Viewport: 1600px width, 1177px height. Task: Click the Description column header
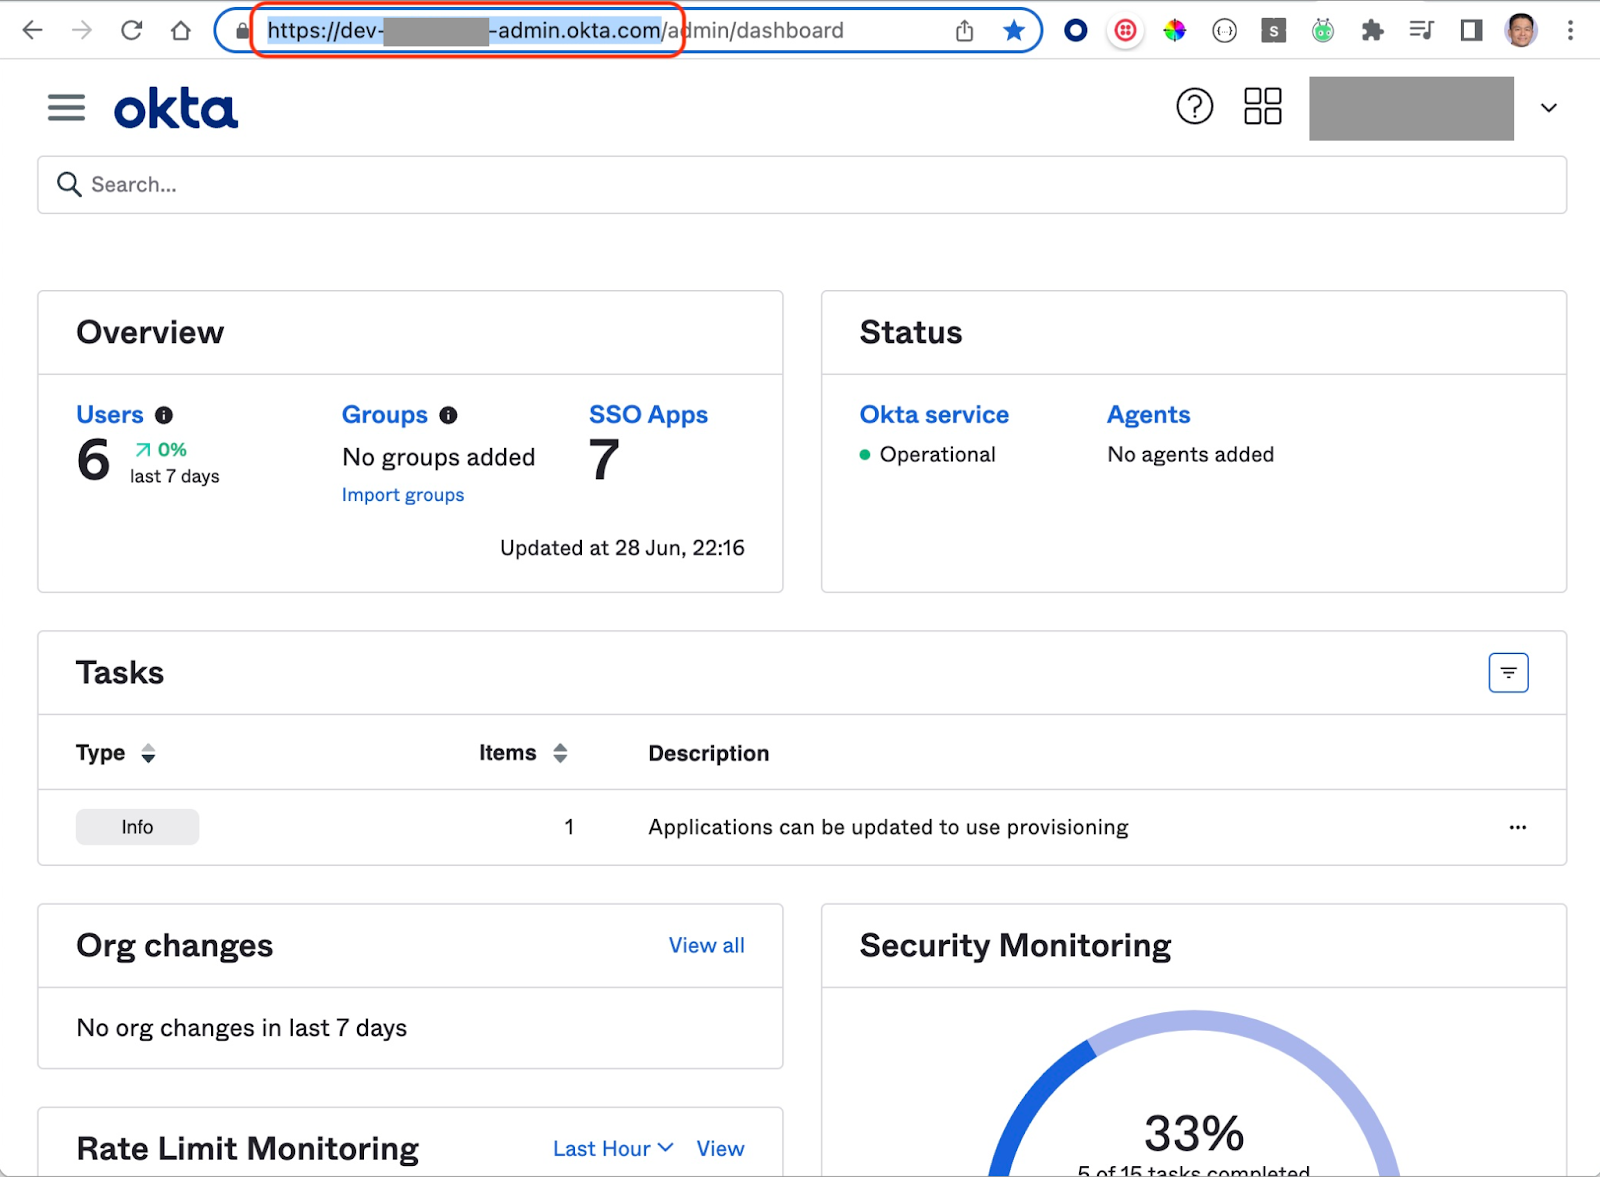pyautogui.click(x=709, y=753)
